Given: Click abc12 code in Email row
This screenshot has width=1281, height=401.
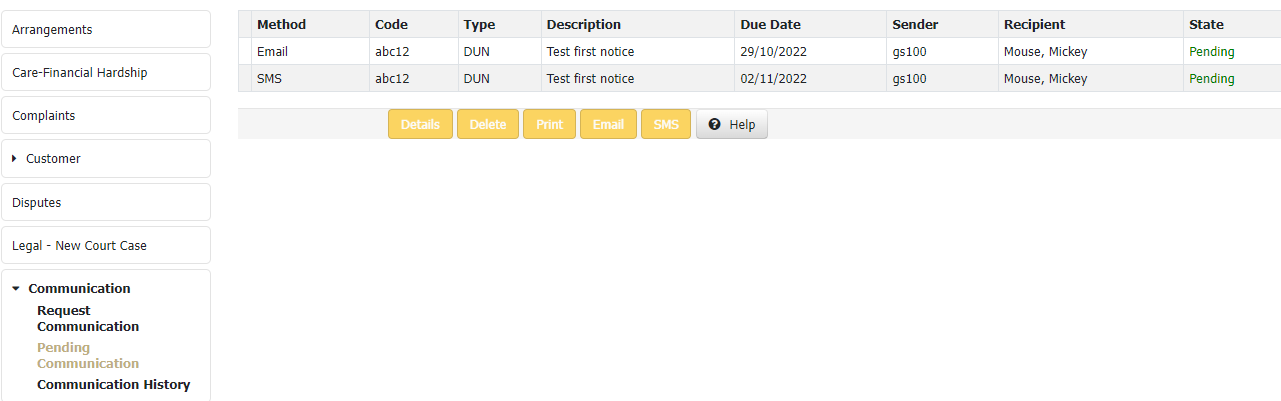Looking at the screenshot, I should pyautogui.click(x=392, y=51).
